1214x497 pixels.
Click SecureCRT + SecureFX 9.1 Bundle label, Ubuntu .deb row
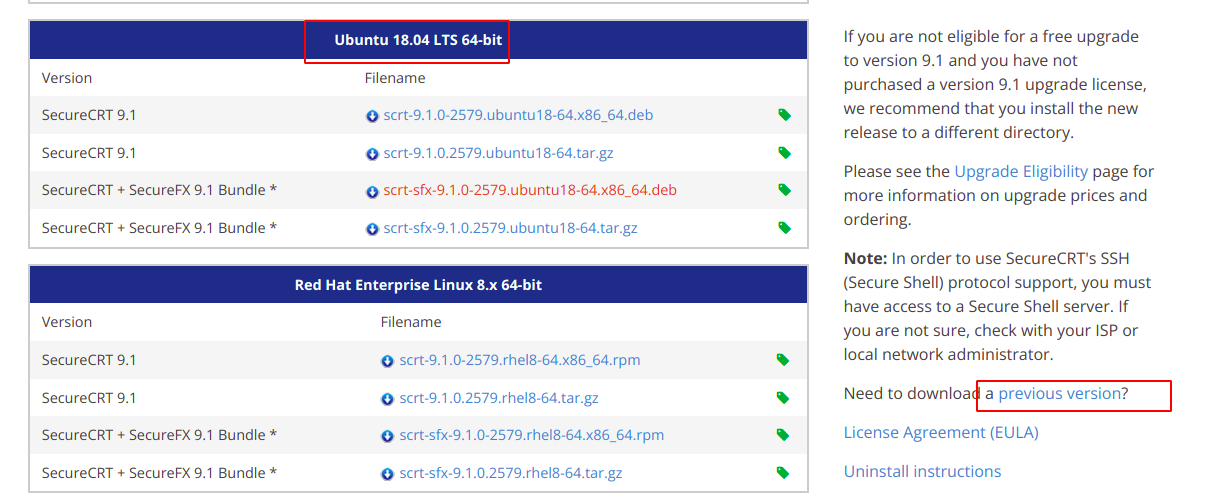tap(160, 190)
